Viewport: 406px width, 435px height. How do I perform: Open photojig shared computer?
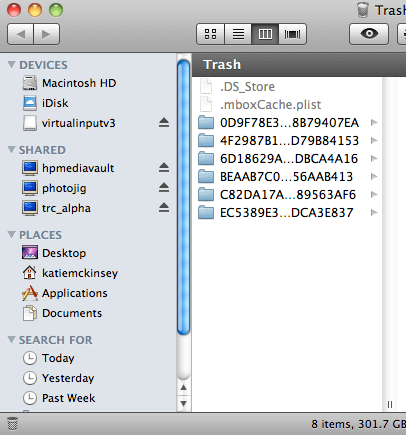click(54, 188)
